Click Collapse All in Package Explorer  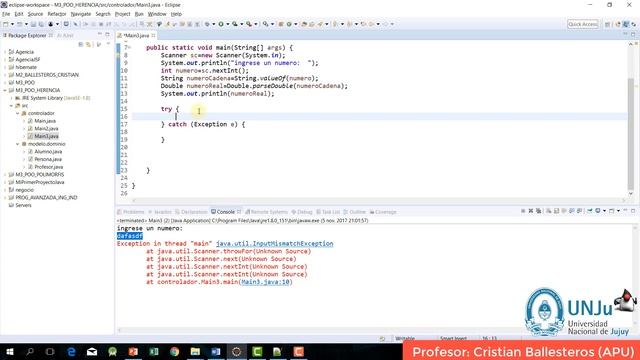coord(81,44)
